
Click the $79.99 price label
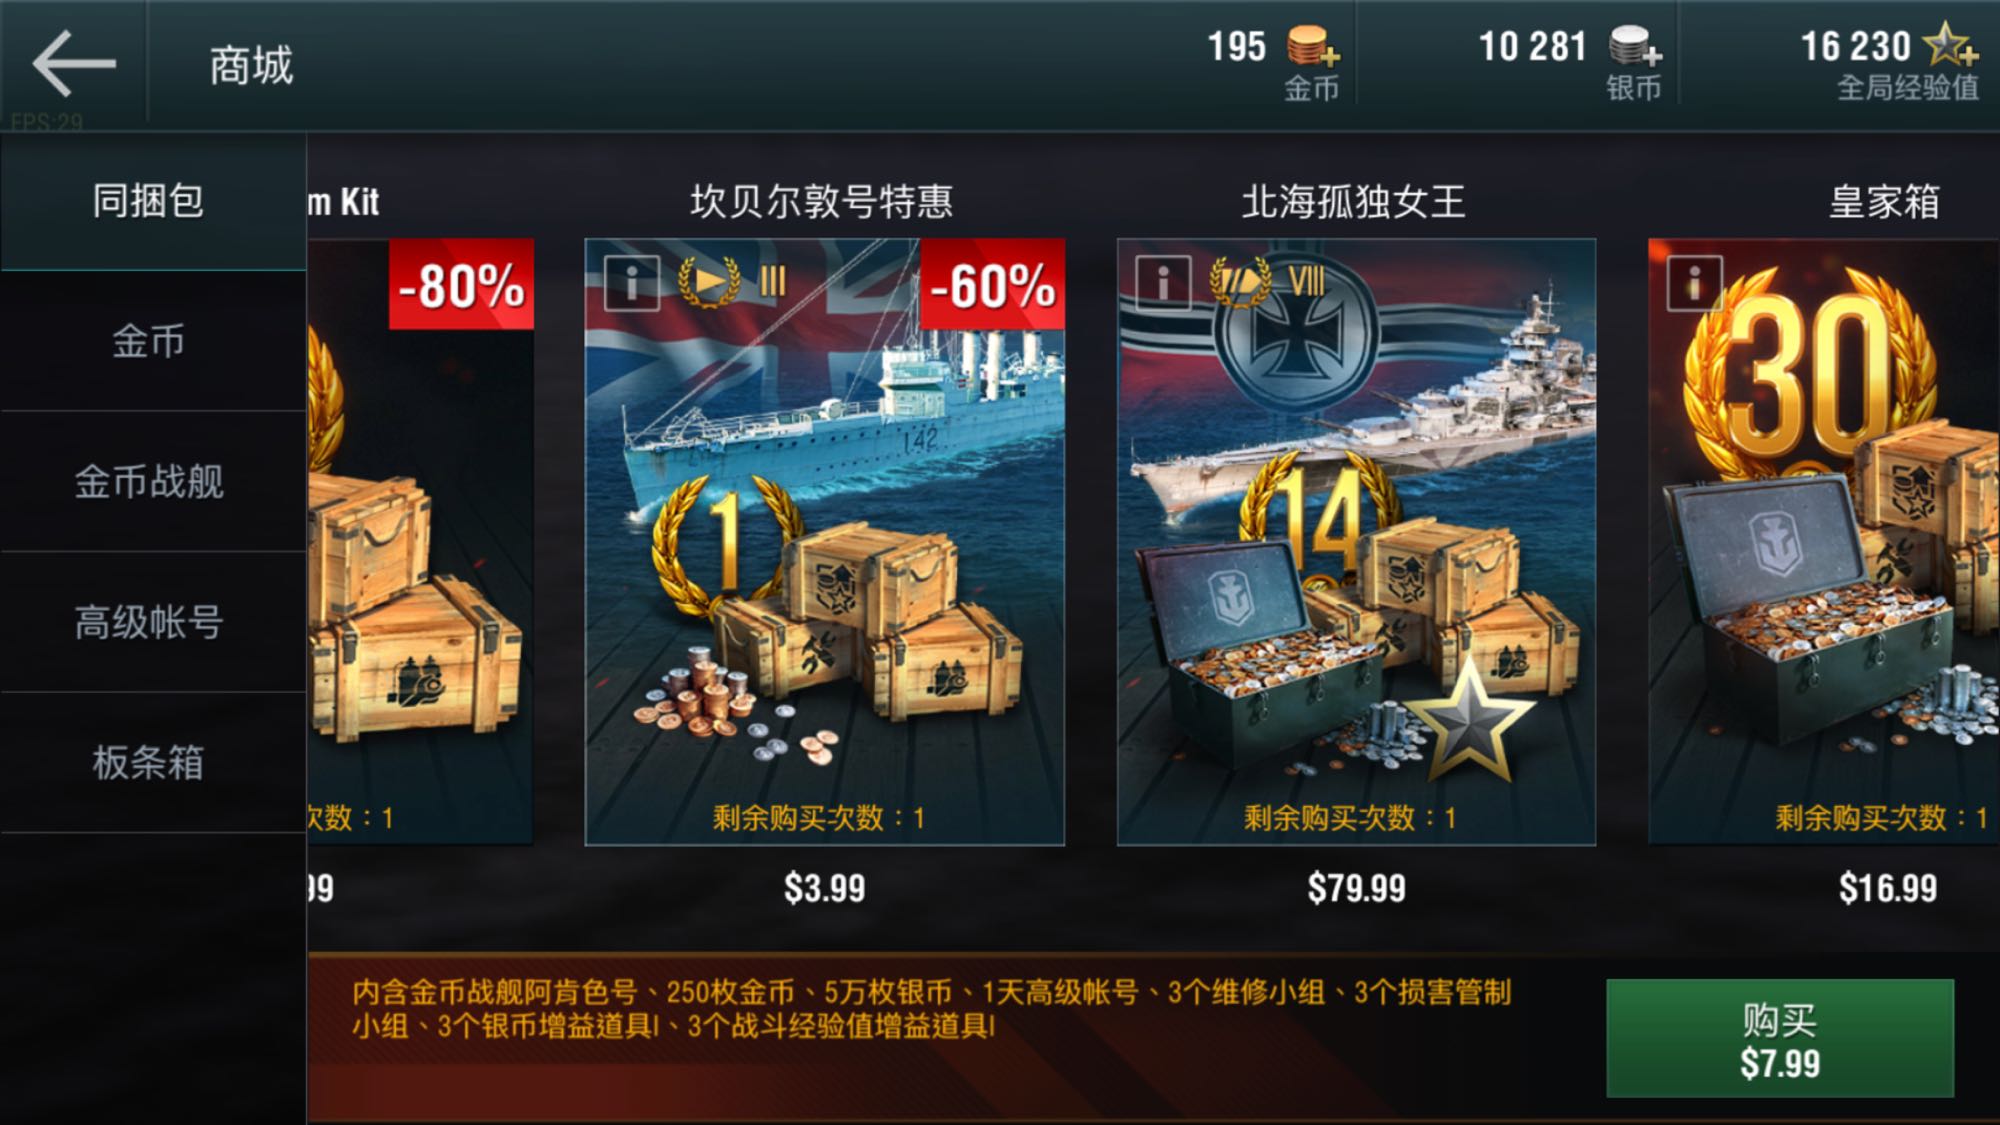tap(1356, 888)
